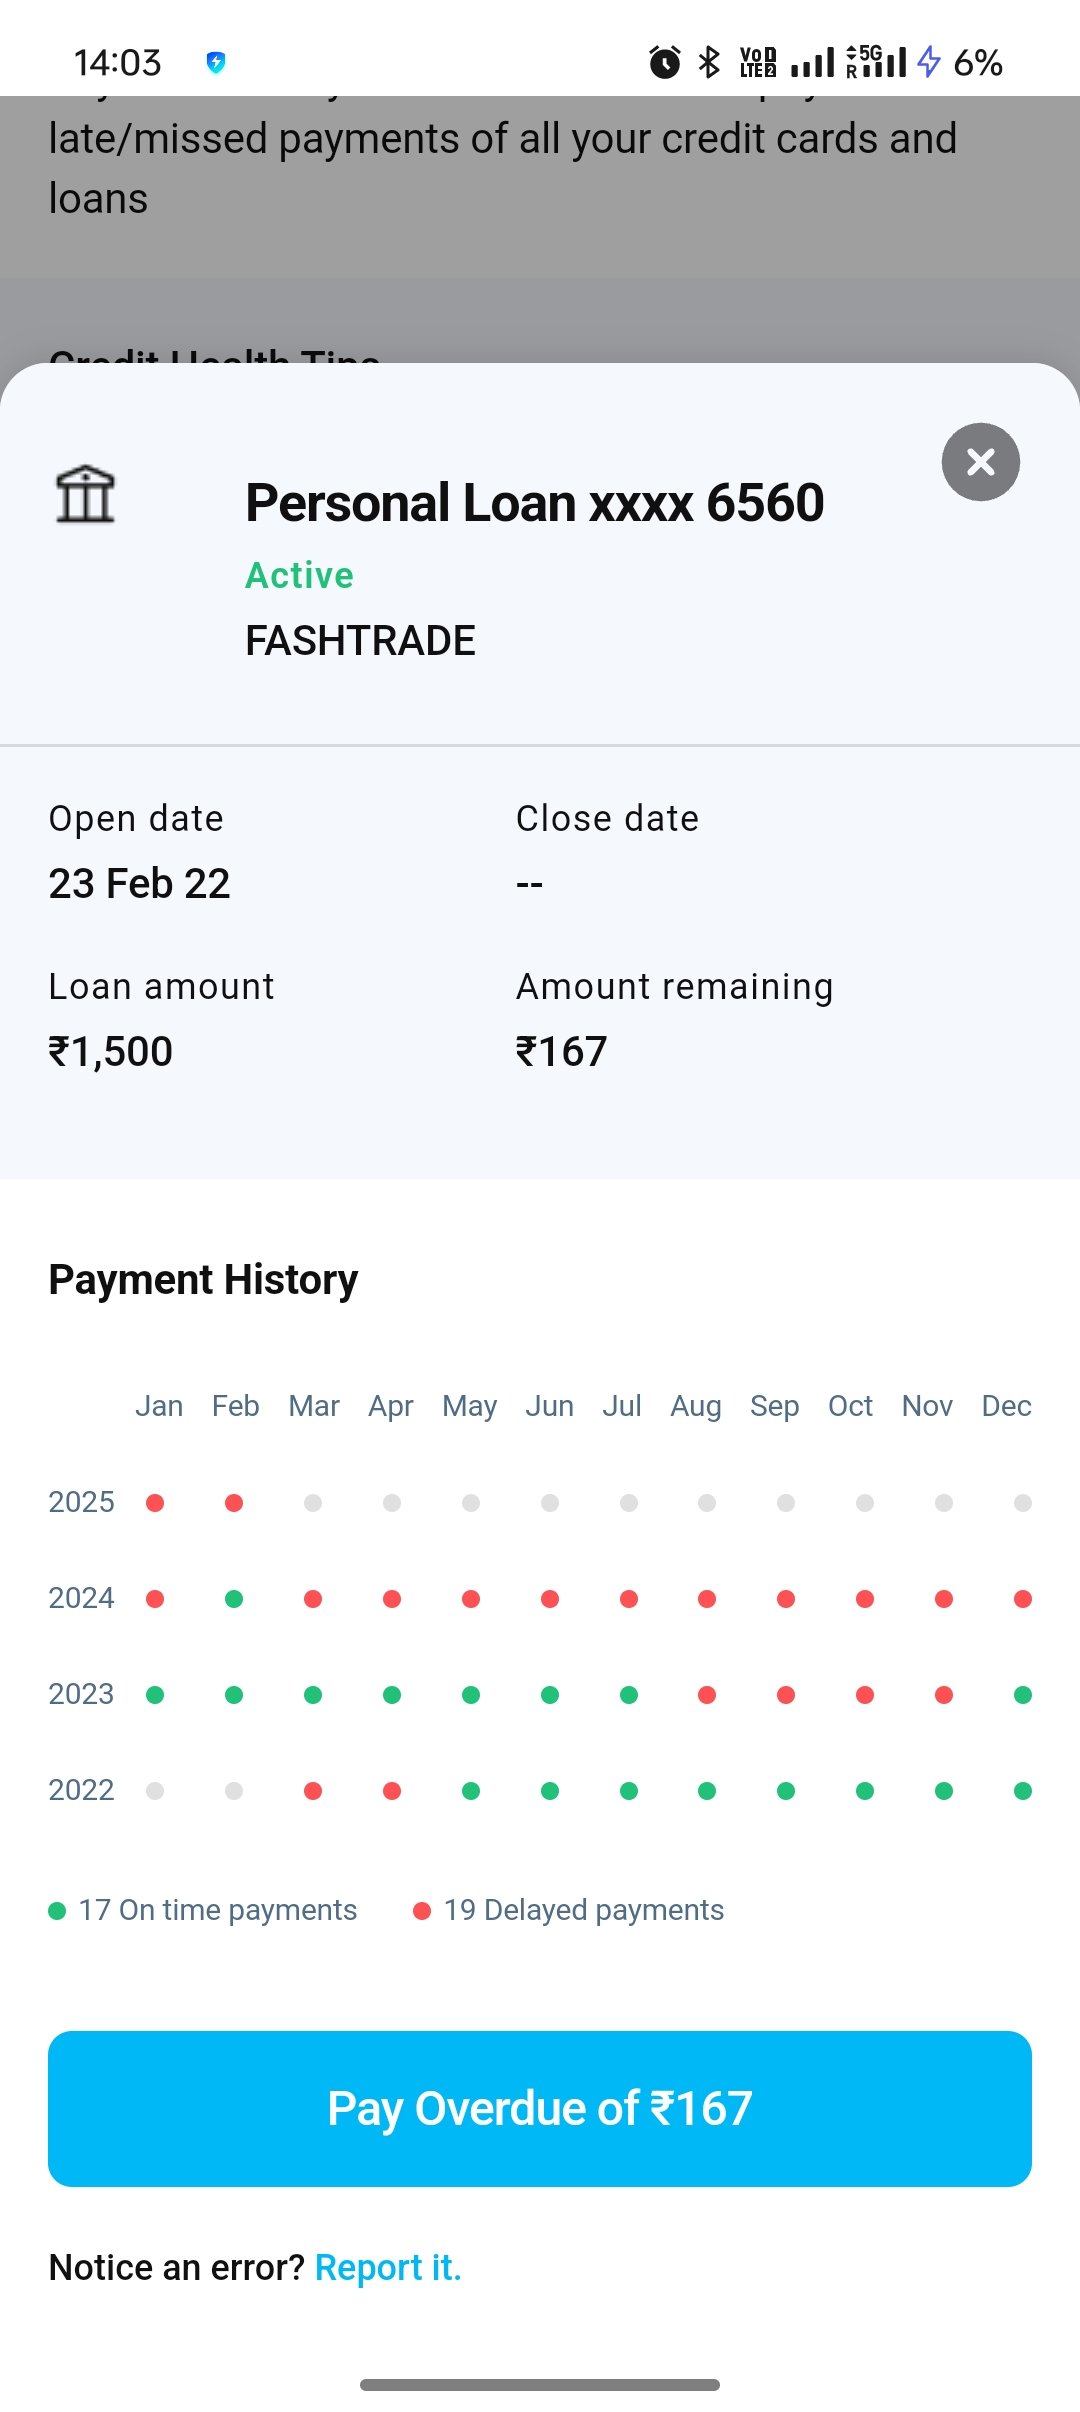
Task: Close the Personal Loan details sheet
Action: click(x=980, y=462)
